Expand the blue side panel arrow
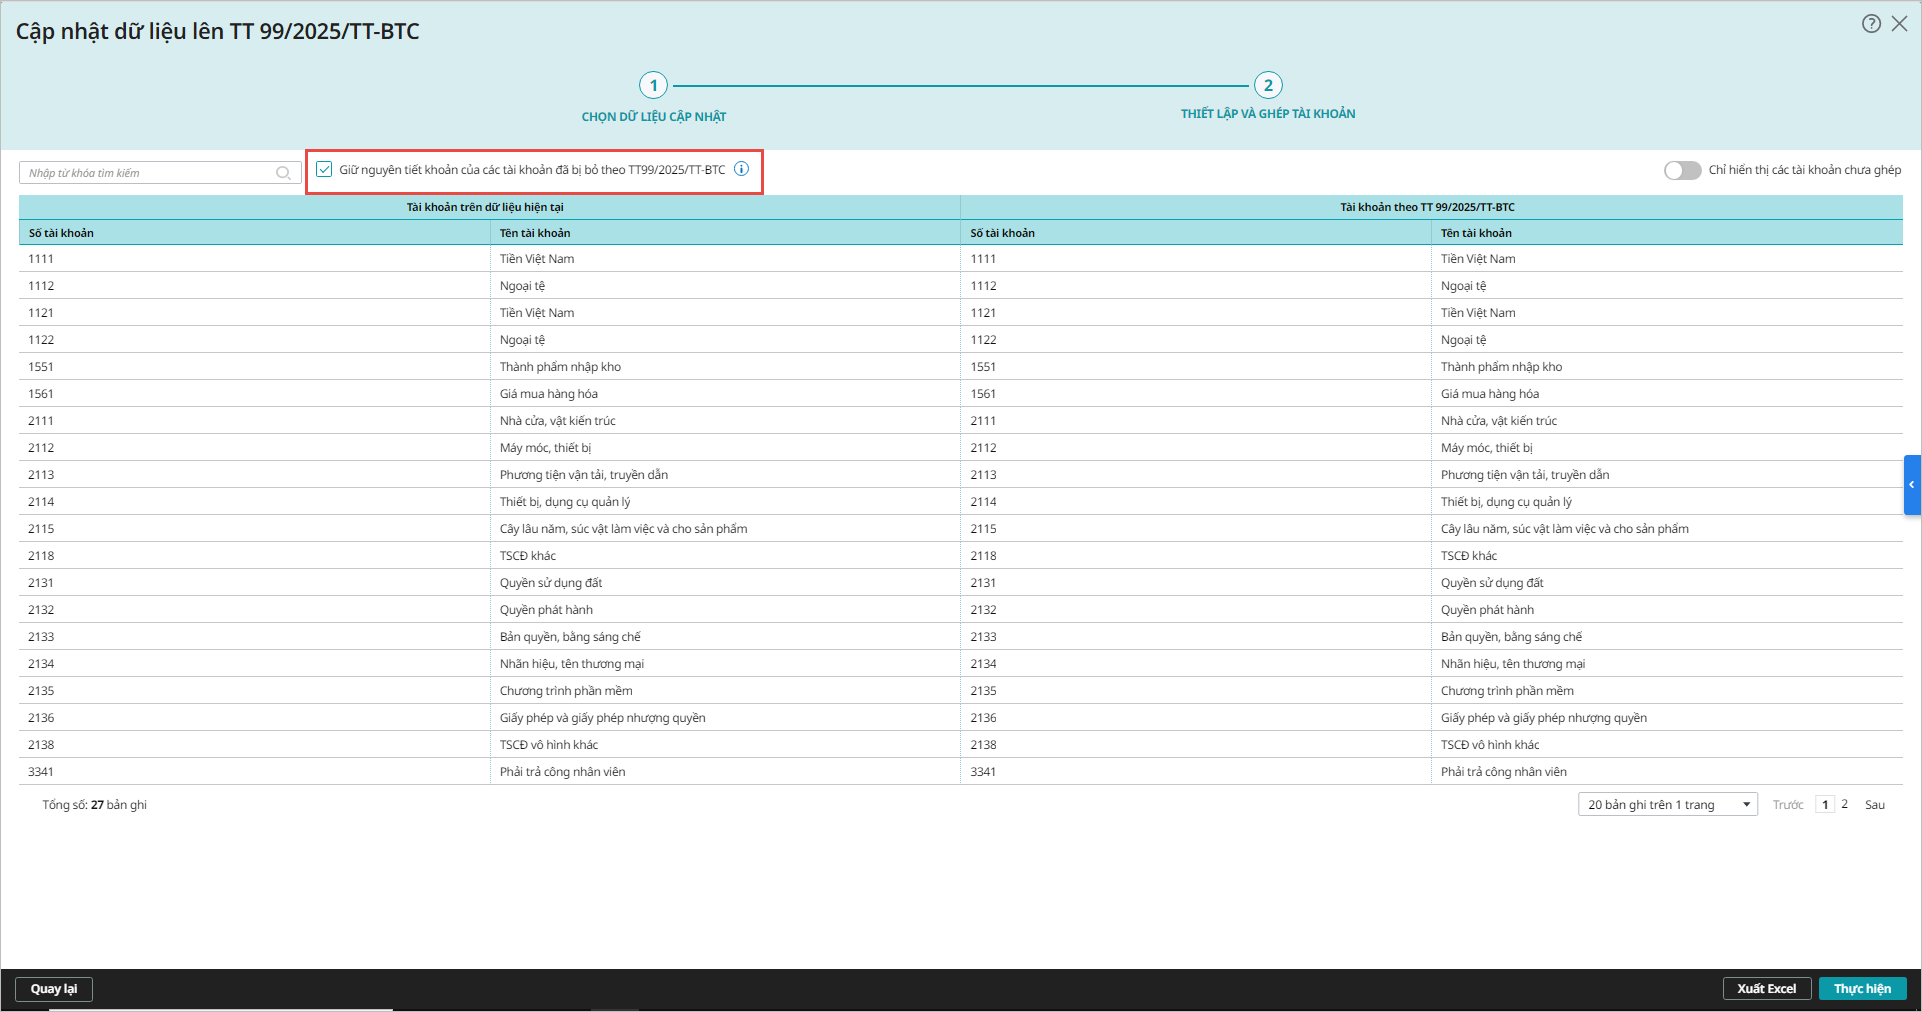Screen dimensions: 1922x1012 pyautogui.click(x=1911, y=485)
